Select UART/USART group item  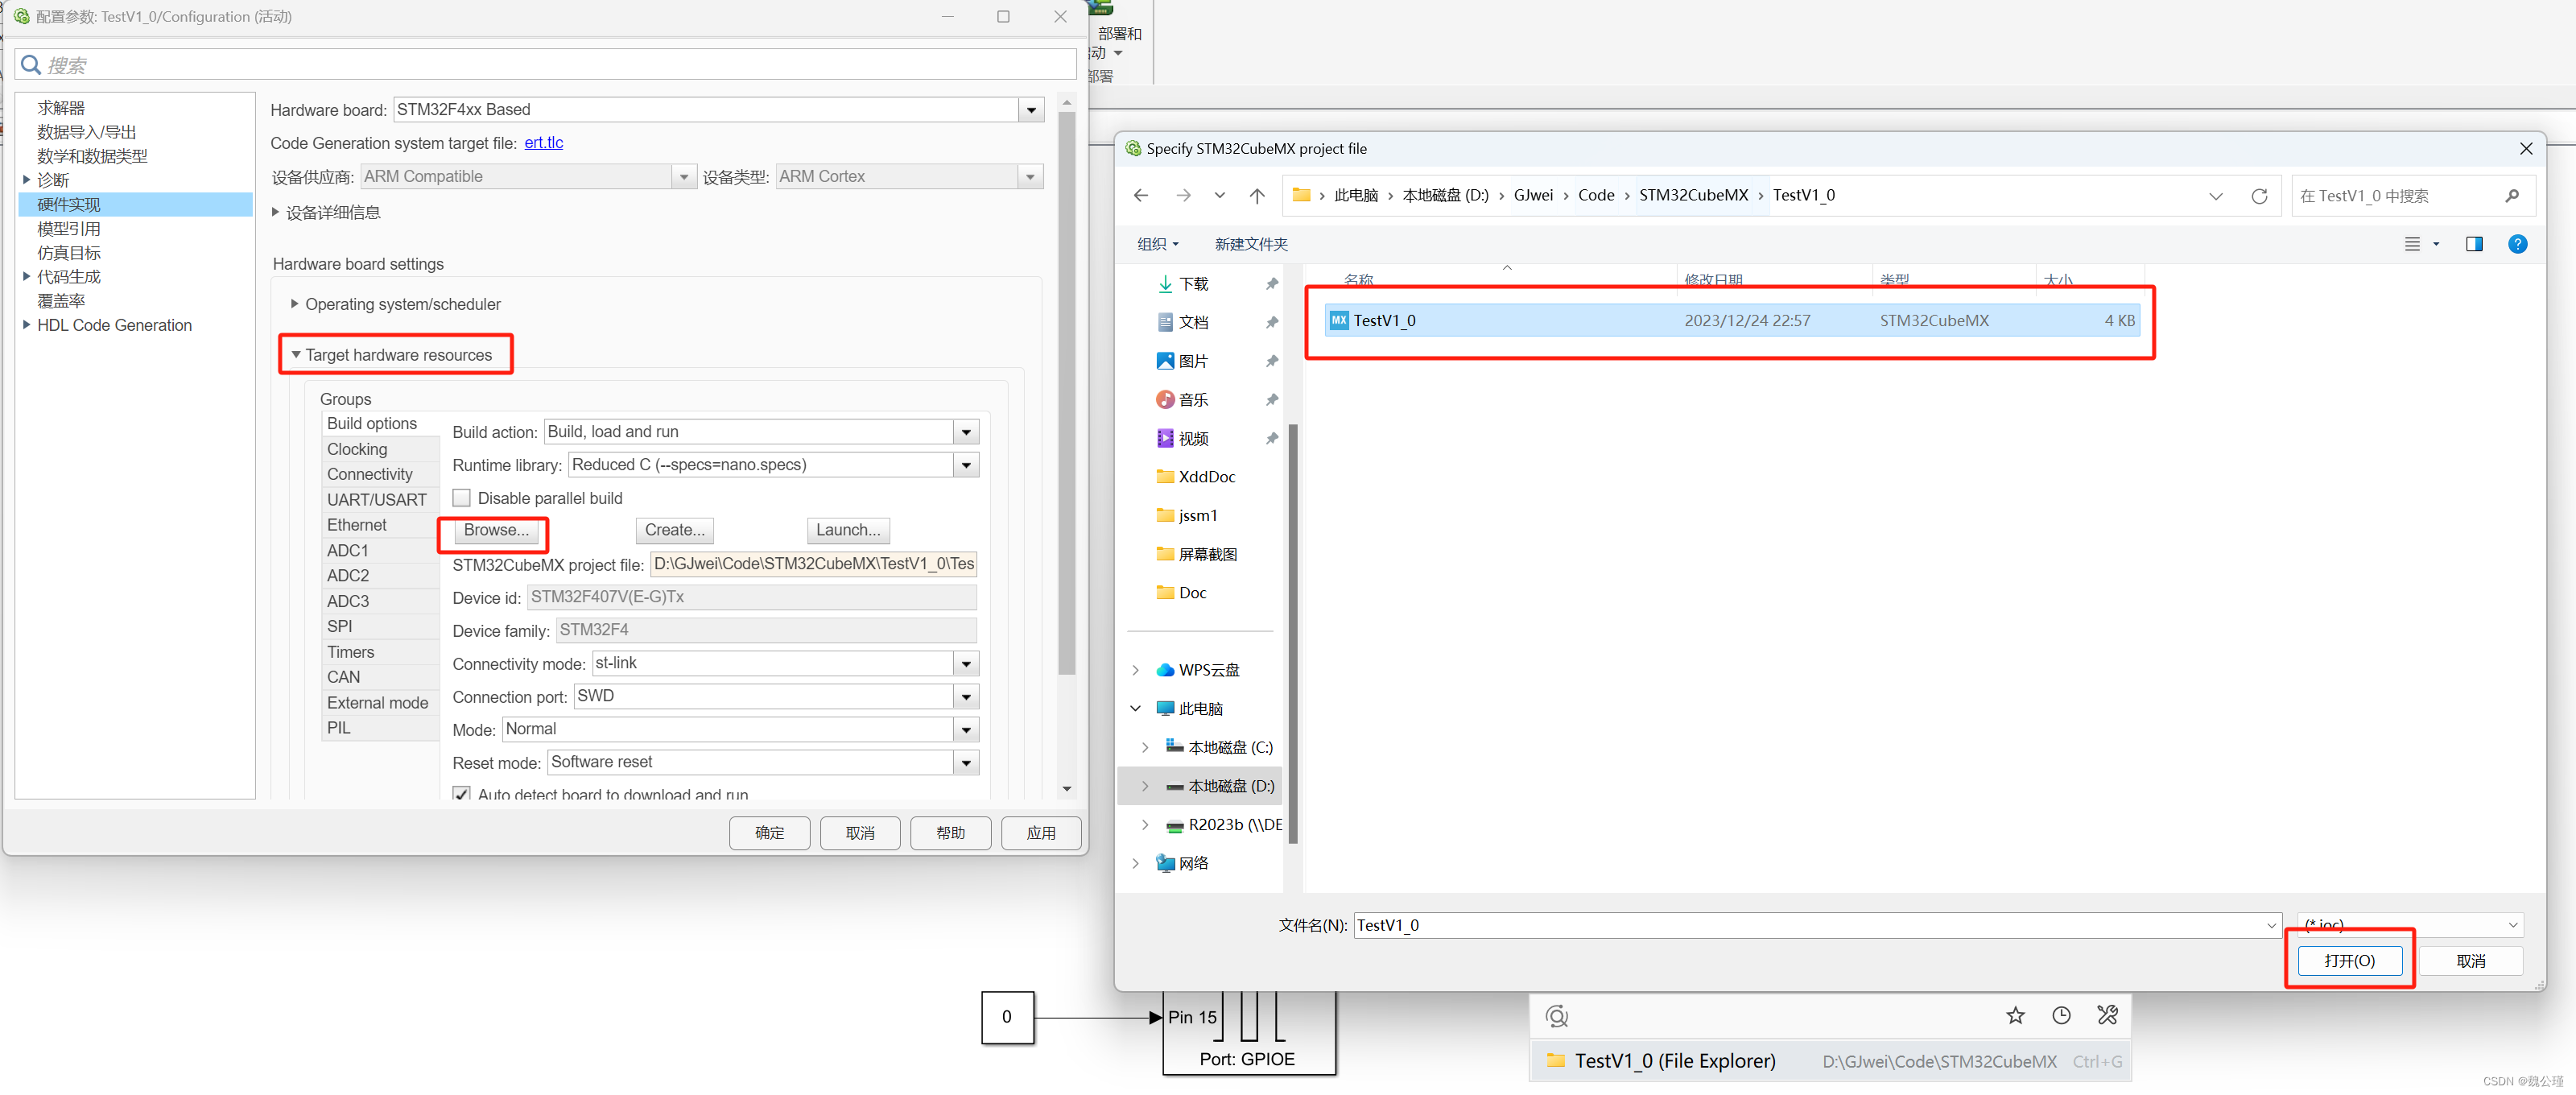point(376,500)
